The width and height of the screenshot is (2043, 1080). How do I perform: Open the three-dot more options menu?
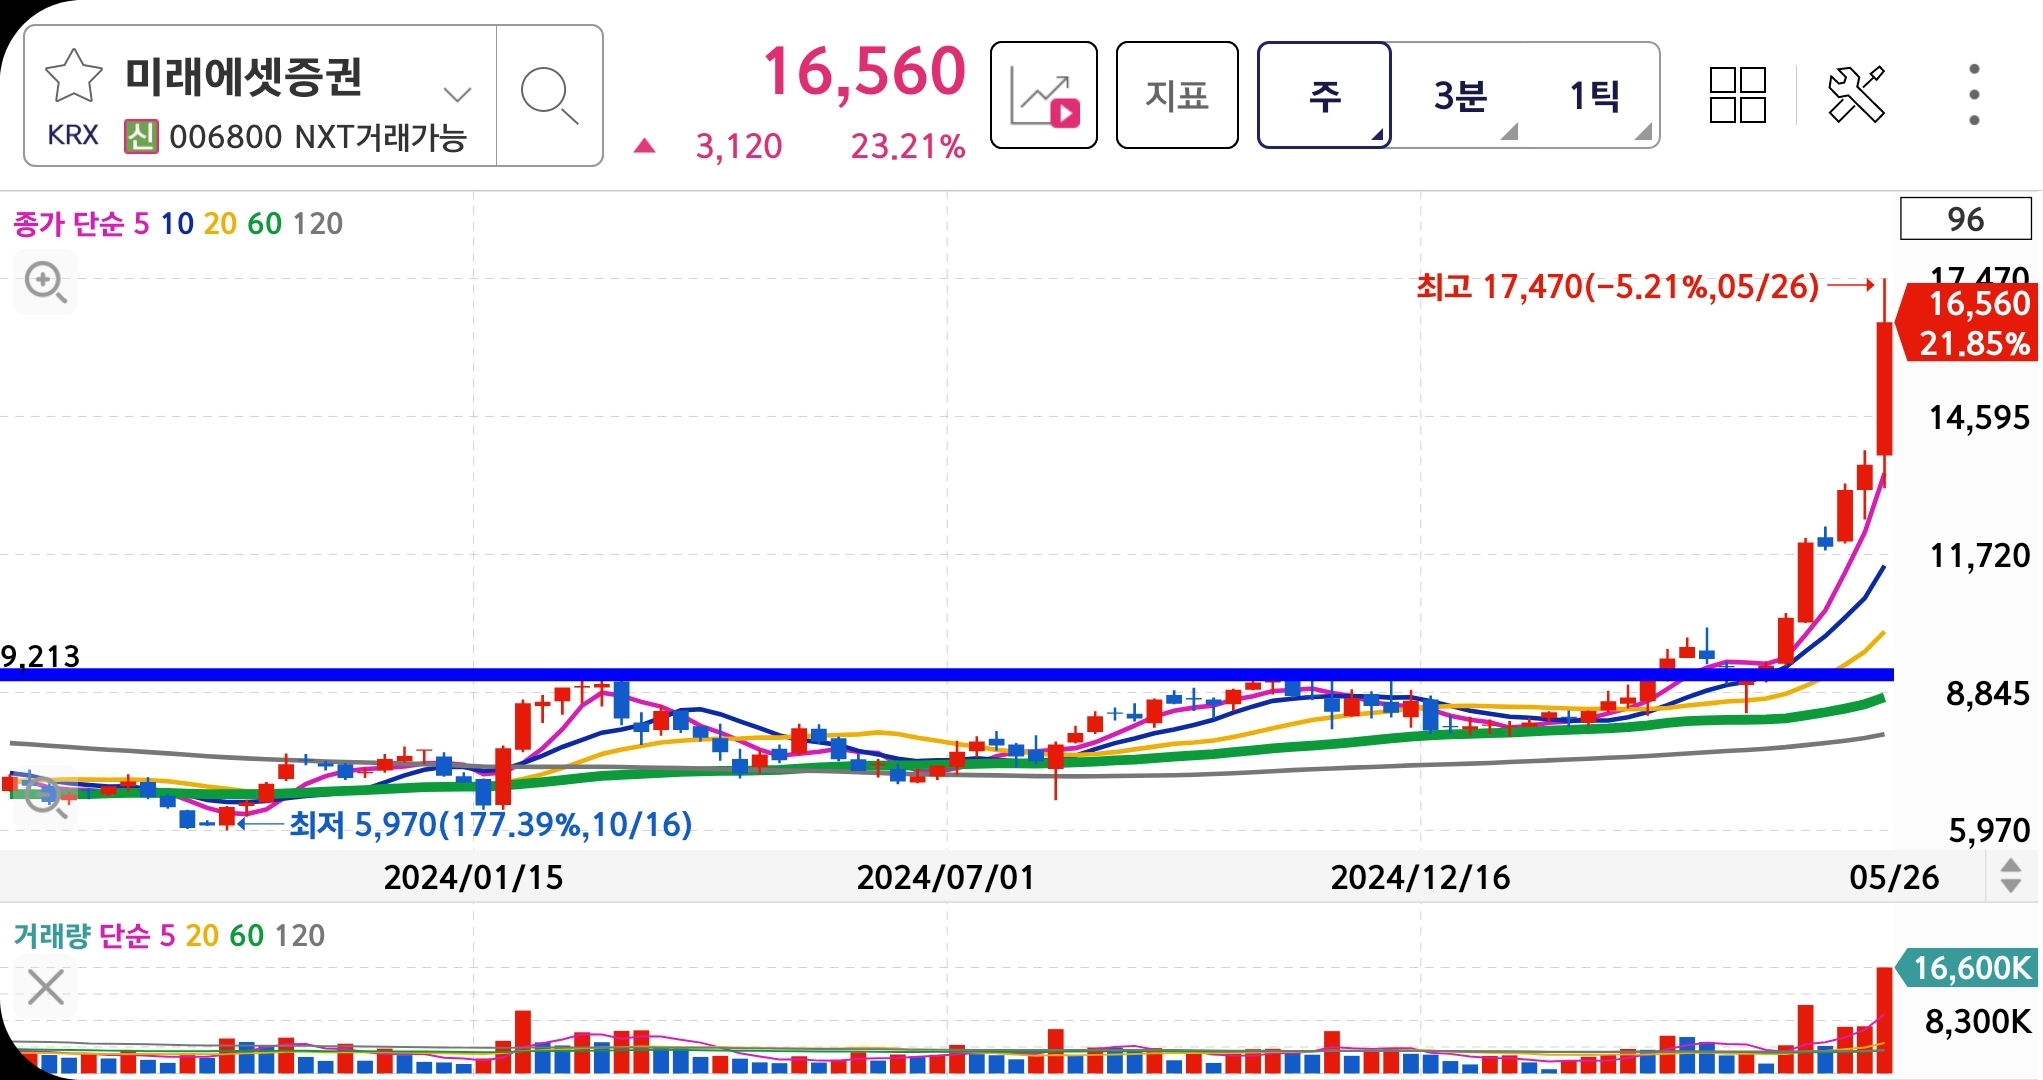(x=1974, y=95)
